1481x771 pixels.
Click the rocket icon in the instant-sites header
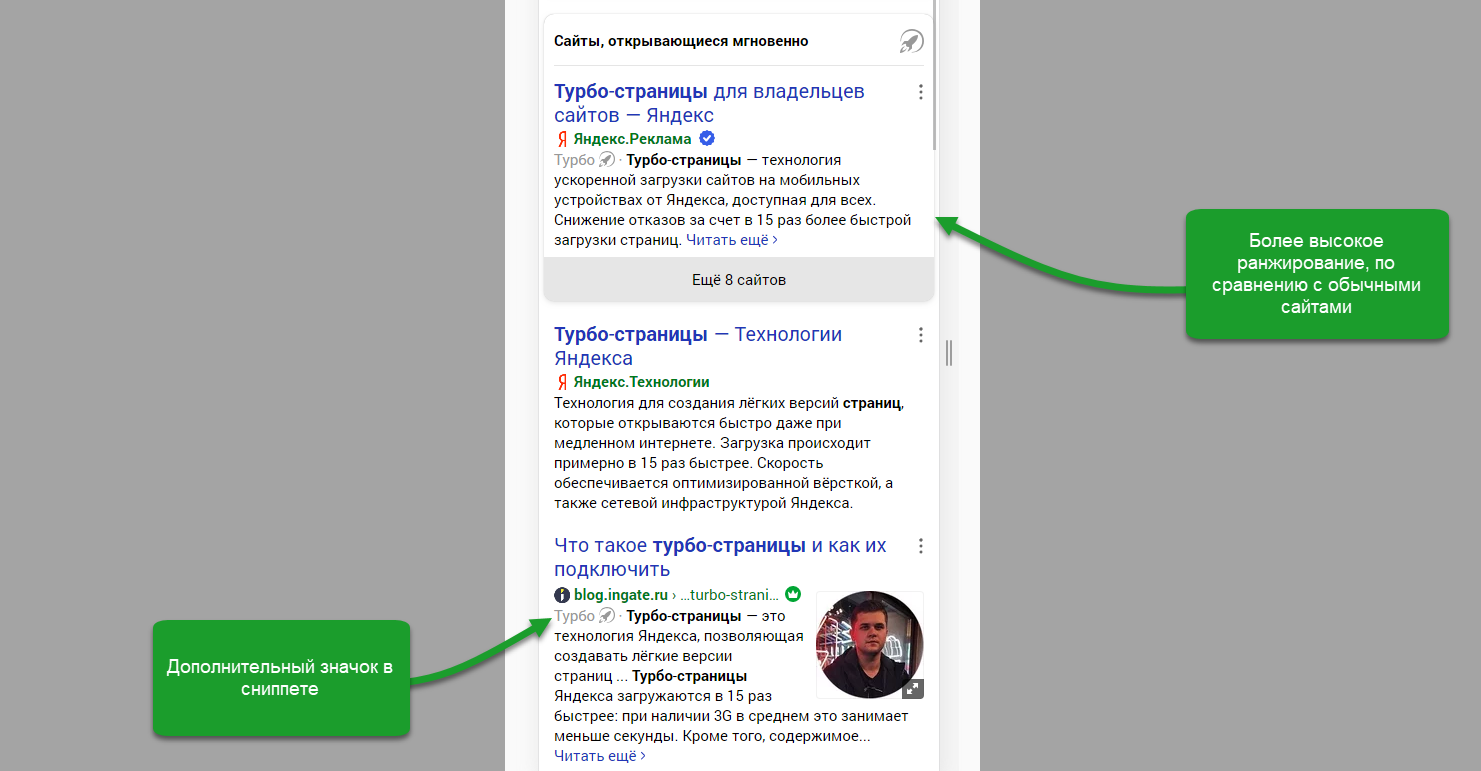[x=911, y=42]
